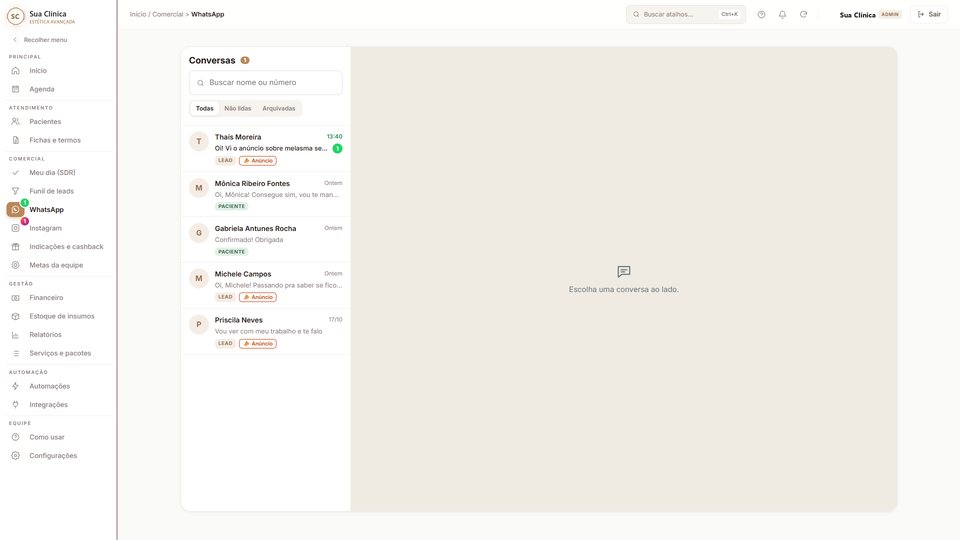
Task: Click the SC clinic logo
Action: (15, 17)
